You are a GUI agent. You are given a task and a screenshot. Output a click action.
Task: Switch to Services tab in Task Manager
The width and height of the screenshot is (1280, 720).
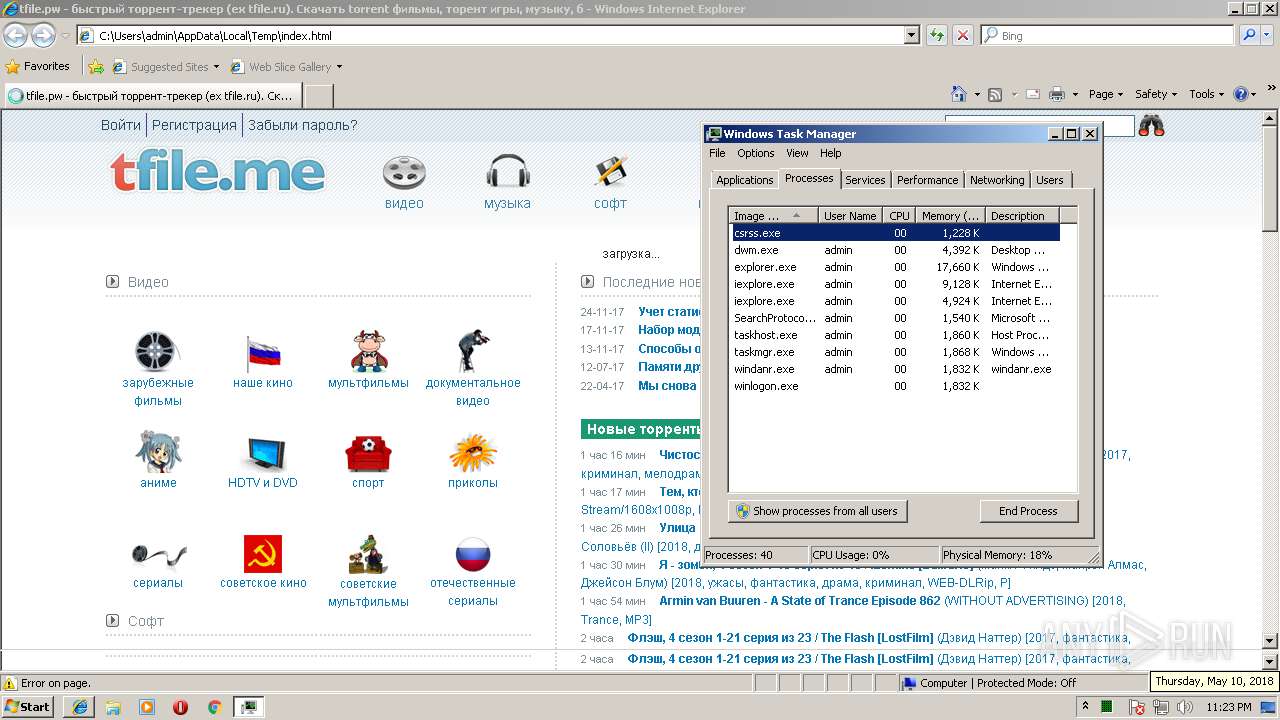[x=865, y=180]
